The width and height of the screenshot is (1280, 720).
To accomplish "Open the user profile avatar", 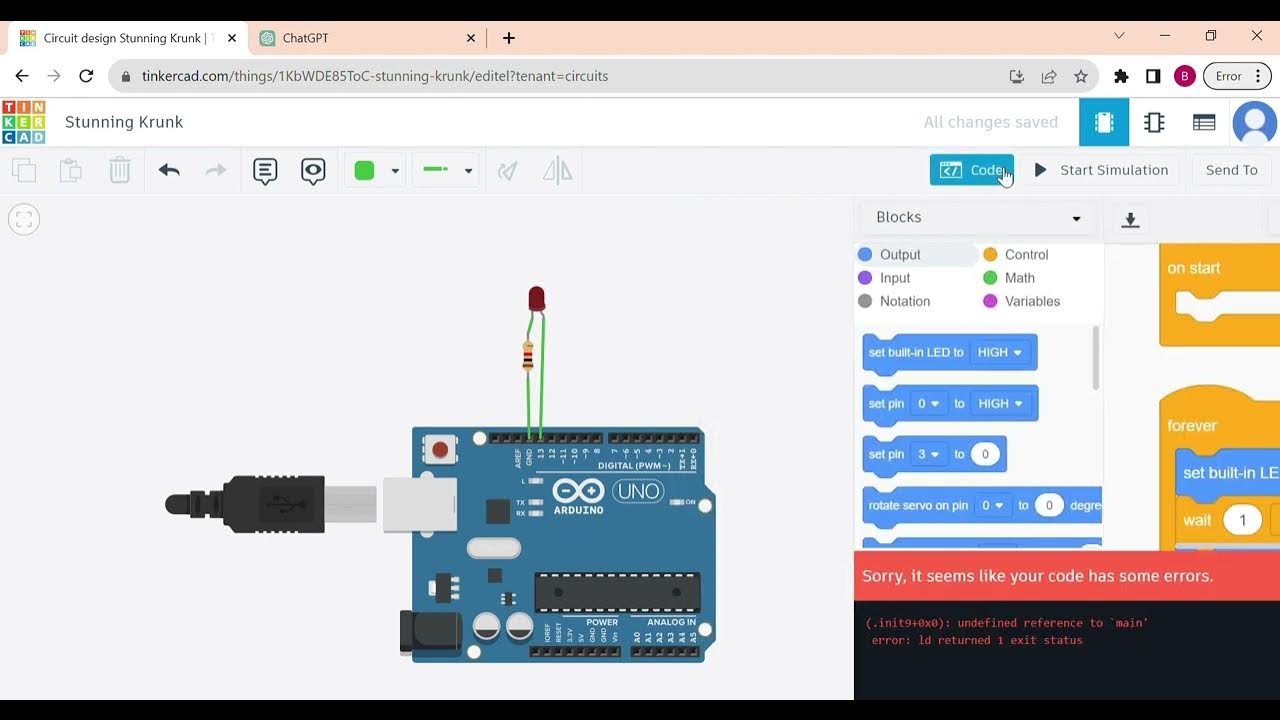I will (x=1255, y=122).
